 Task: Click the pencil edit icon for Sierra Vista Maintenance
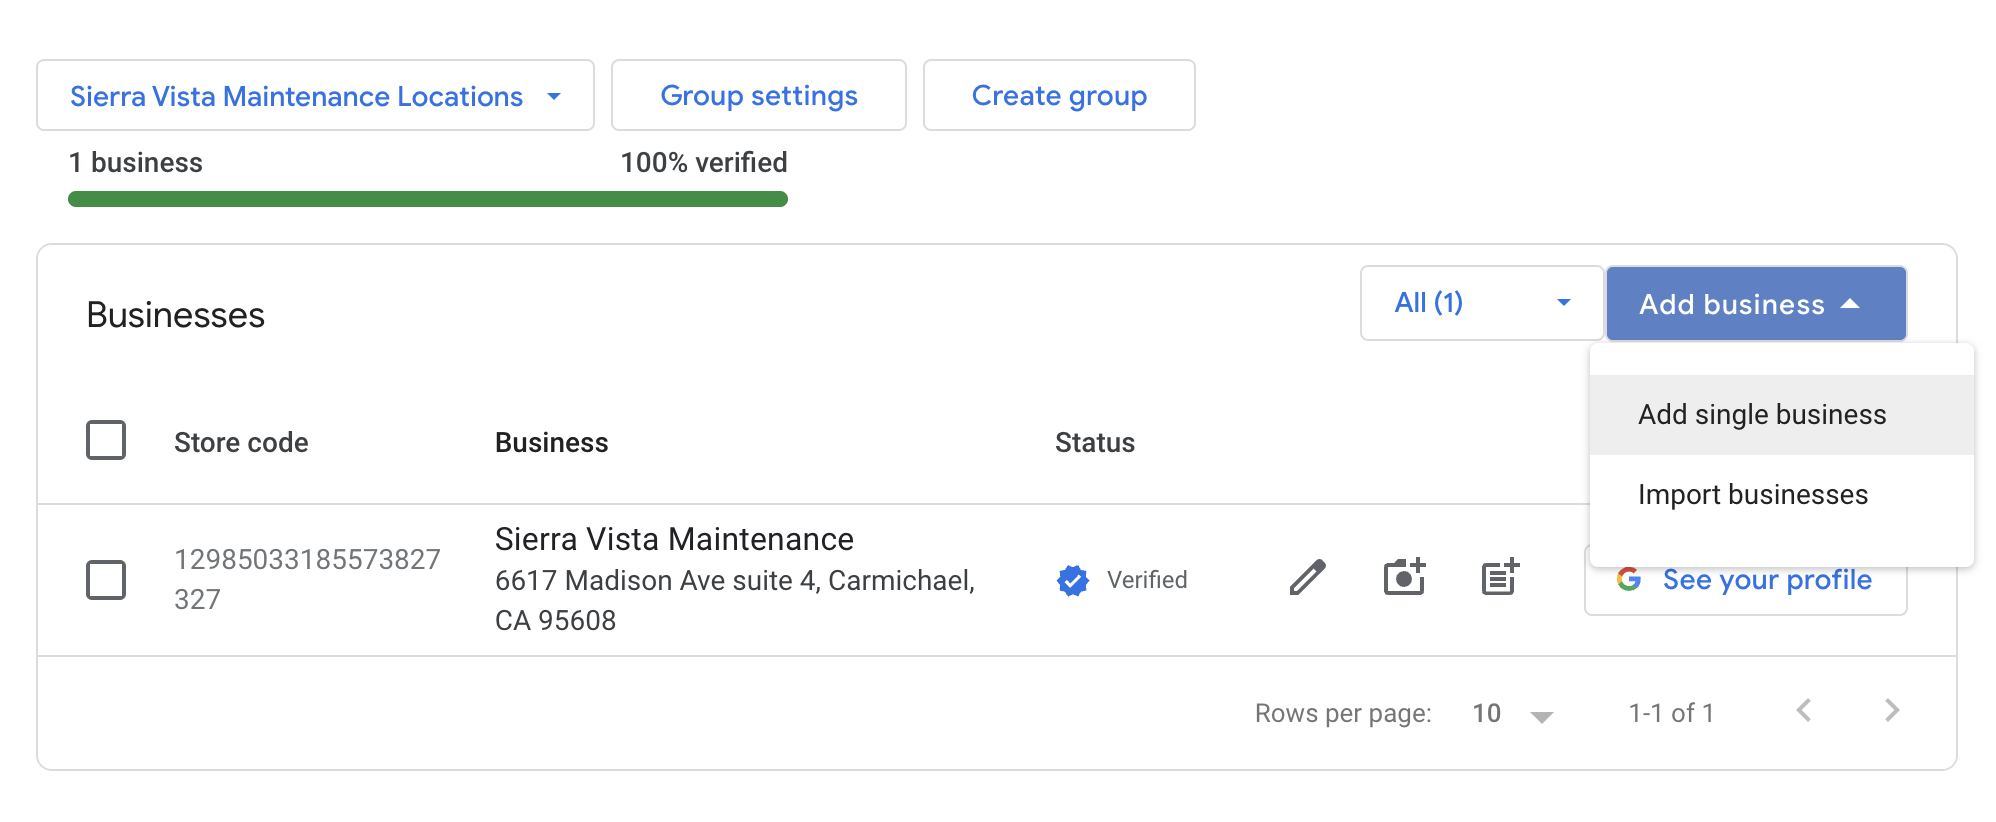click(1307, 578)
